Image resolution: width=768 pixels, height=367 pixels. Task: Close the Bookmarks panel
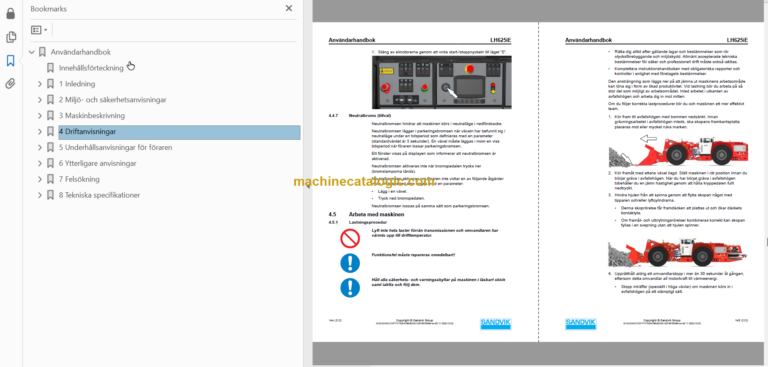pos(289,8)
